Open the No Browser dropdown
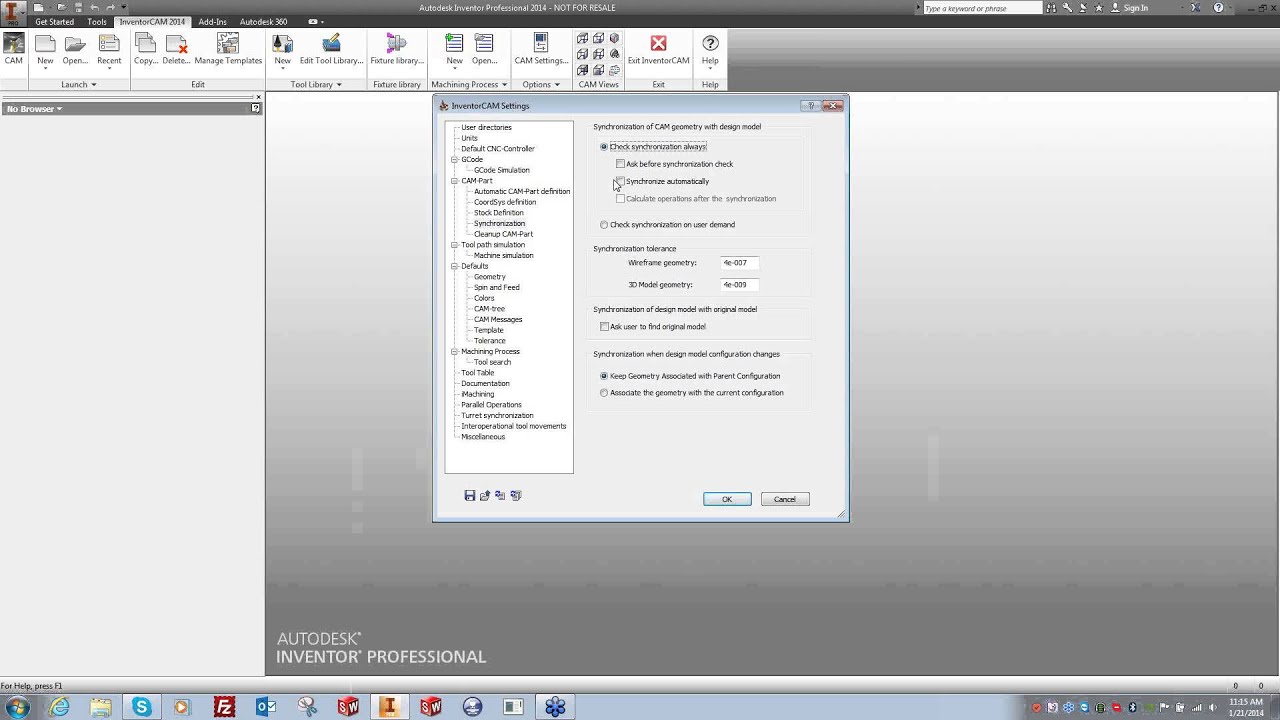 [x=35, y=109]
